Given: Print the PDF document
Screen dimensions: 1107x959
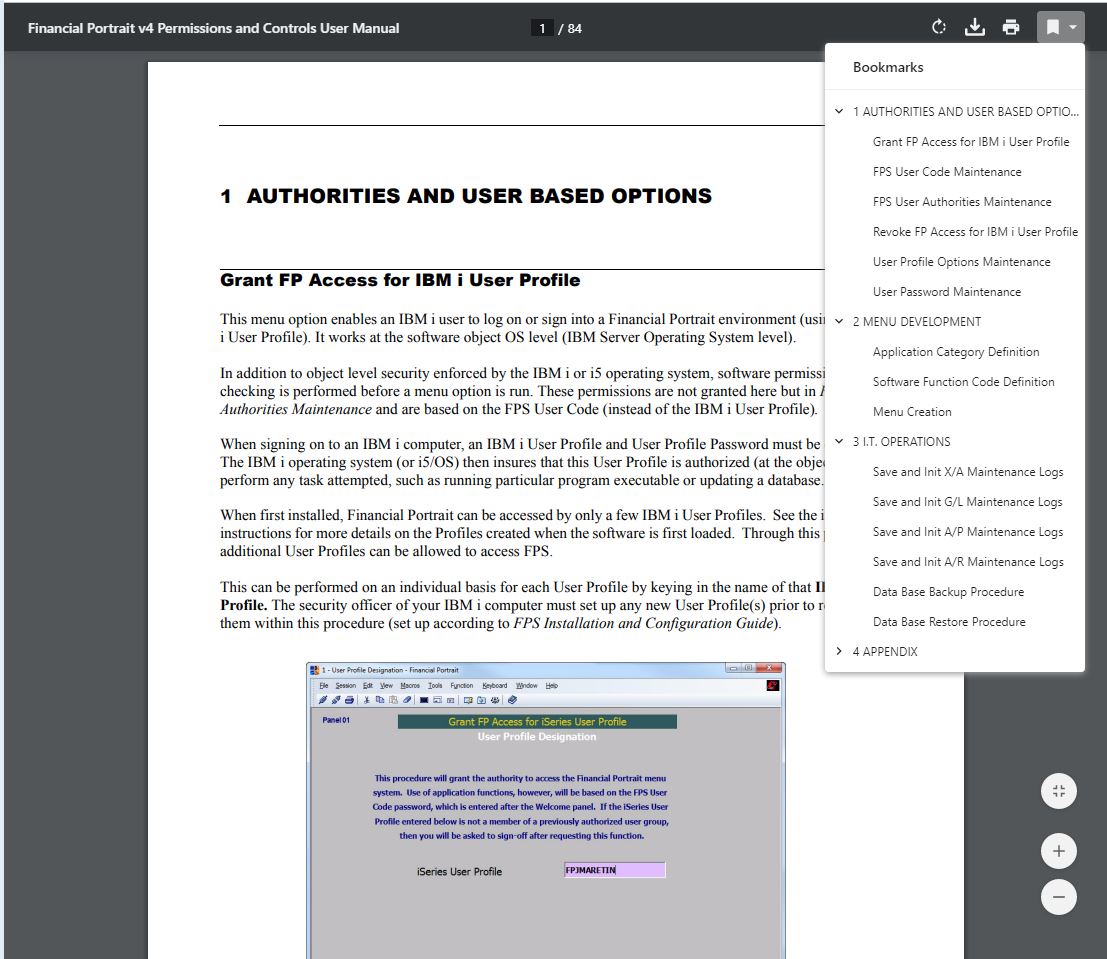Looking at the screenshot, I should [x=1011, y=28].
